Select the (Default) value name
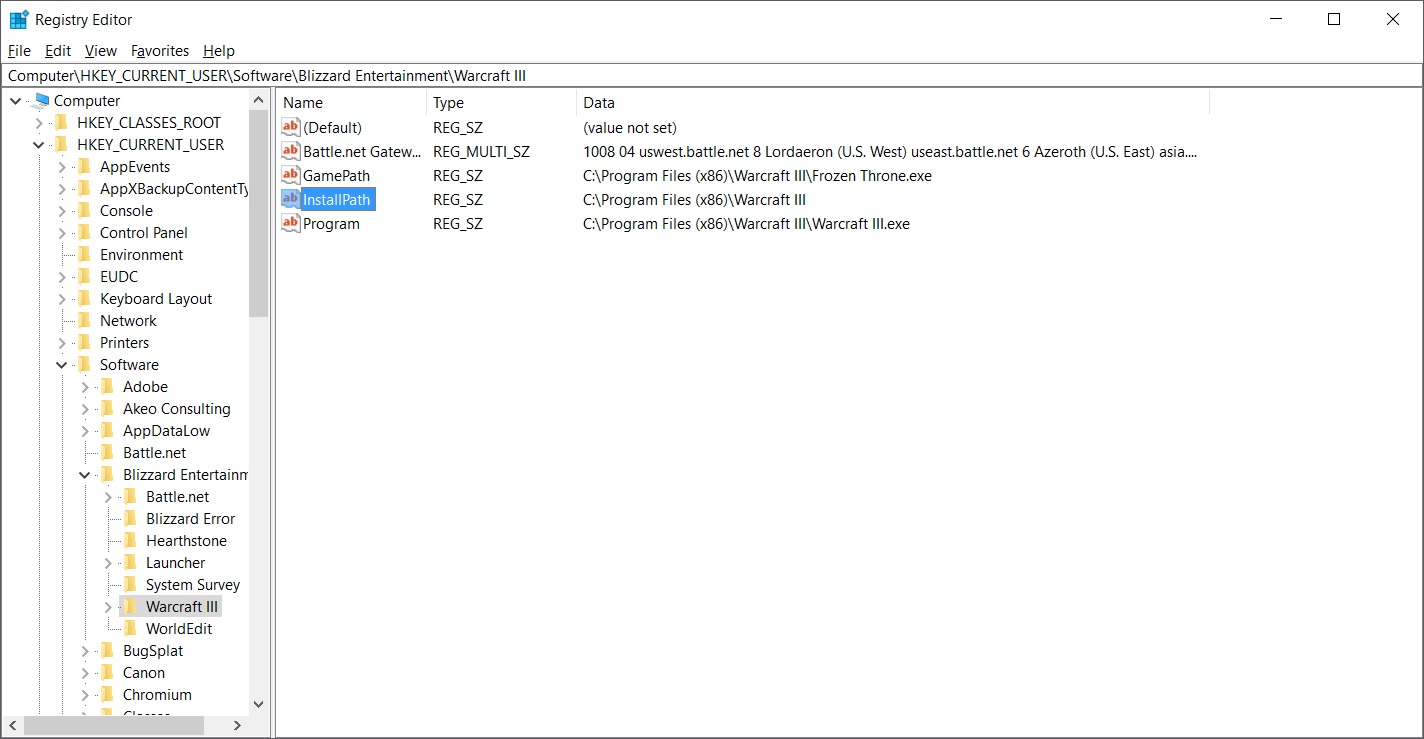This screenshot has width=1424, height=739. [x=332, y=127]
